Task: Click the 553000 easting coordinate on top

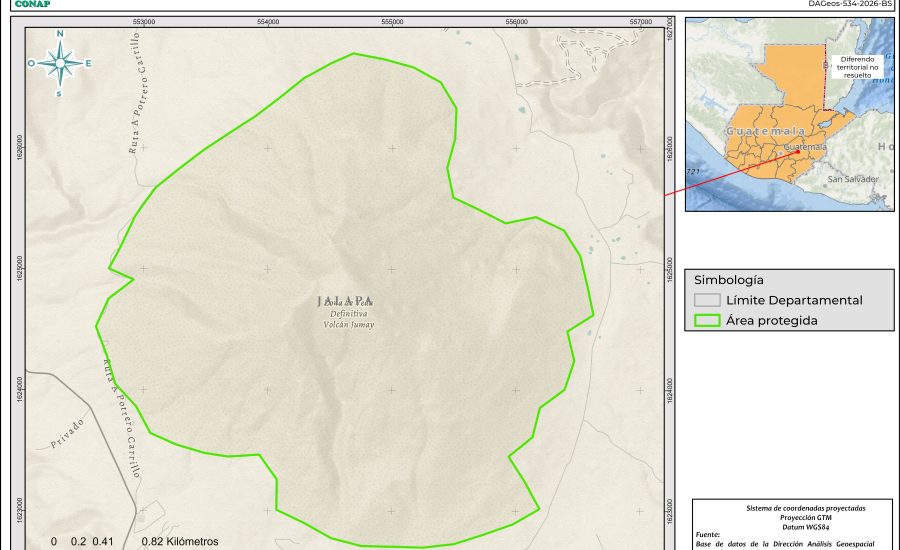Action: click(x=143, y=21)
